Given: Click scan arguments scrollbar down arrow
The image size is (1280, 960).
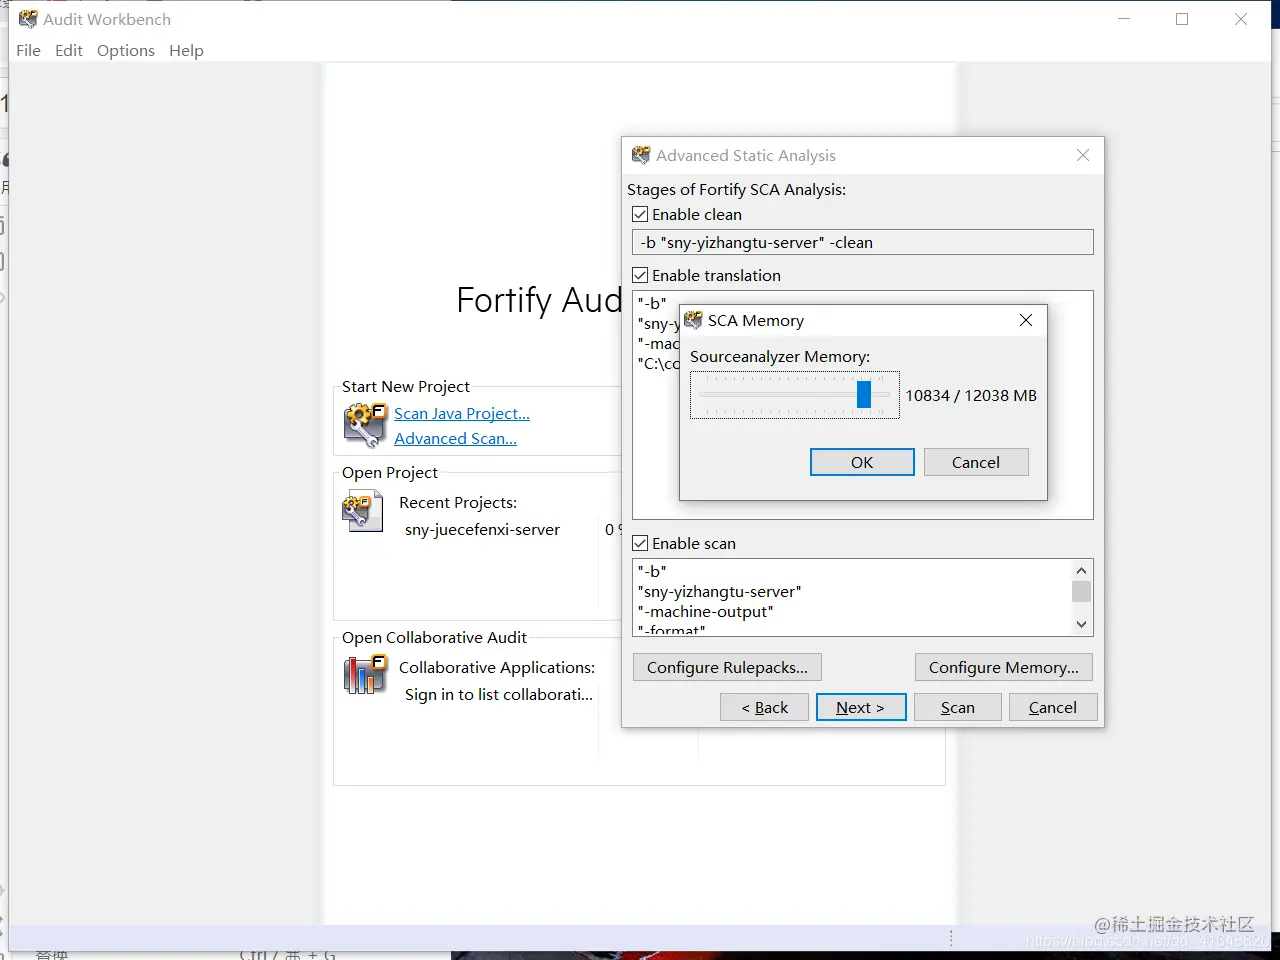Looking at the screenshot, I should [x=1081, y=624].
